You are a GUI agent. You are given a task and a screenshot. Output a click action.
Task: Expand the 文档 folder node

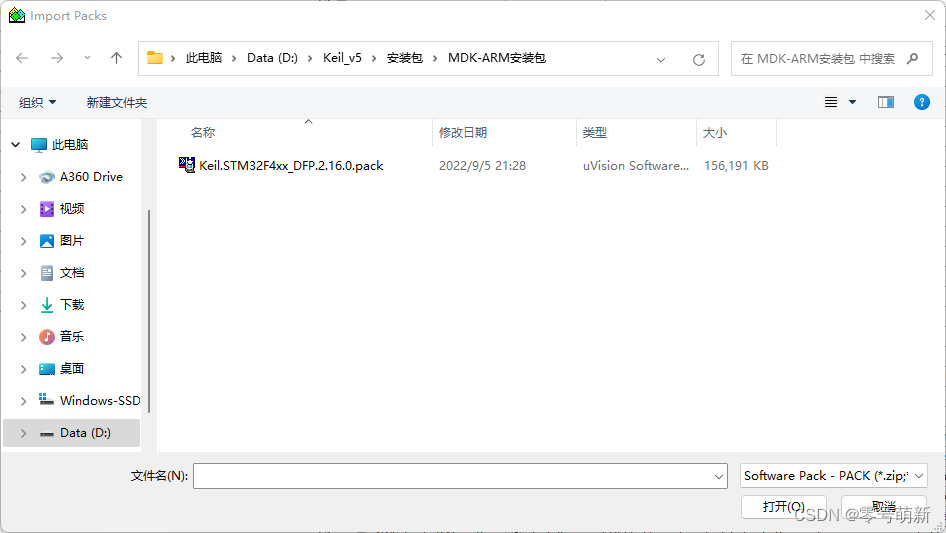[24, 273]
